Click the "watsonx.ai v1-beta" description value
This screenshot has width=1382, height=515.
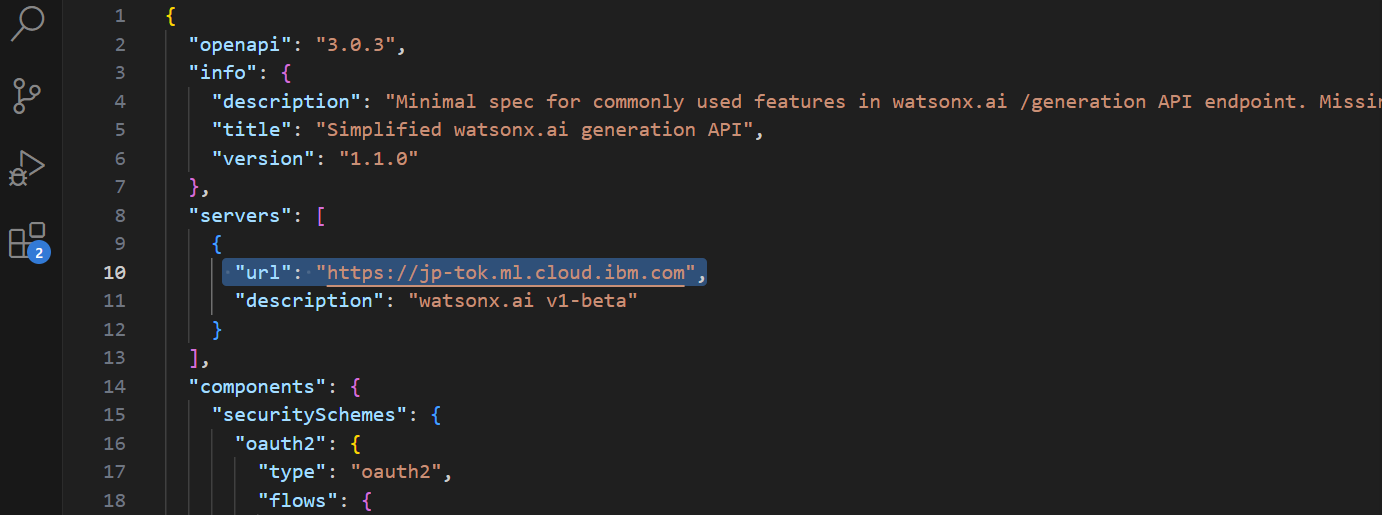522,300
